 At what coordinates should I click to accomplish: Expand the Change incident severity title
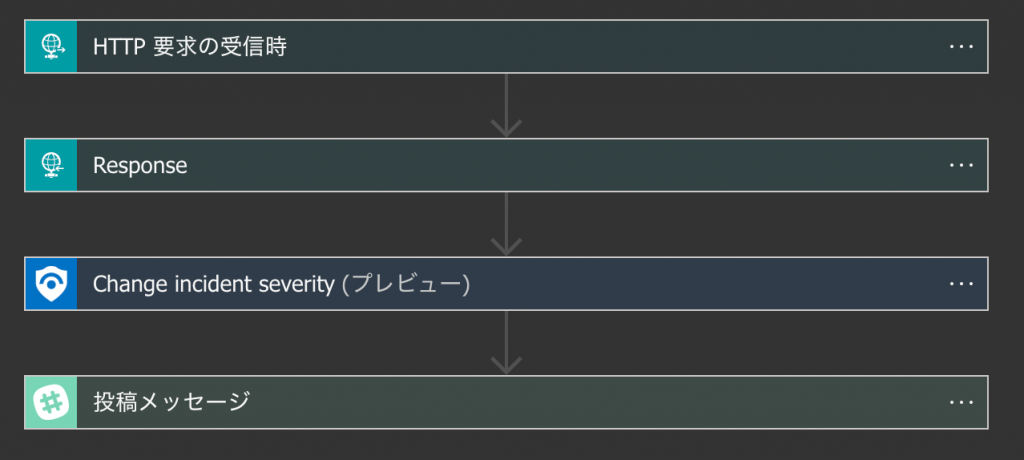pos(214,284)
